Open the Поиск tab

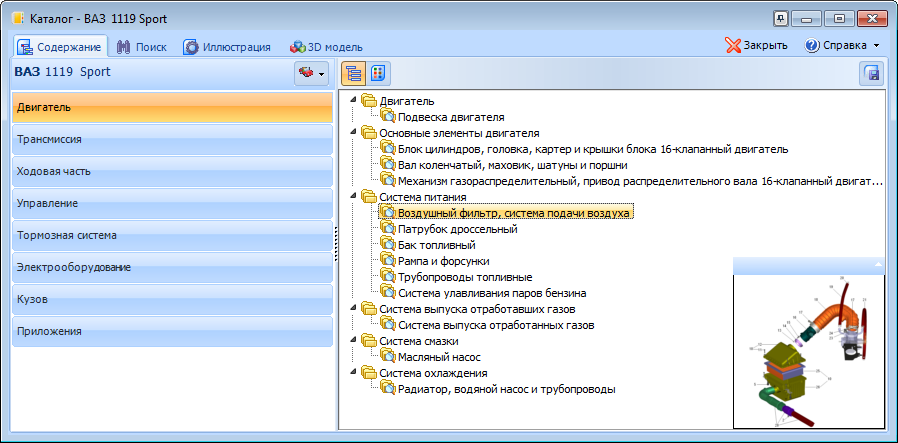[x=140, y=46]
